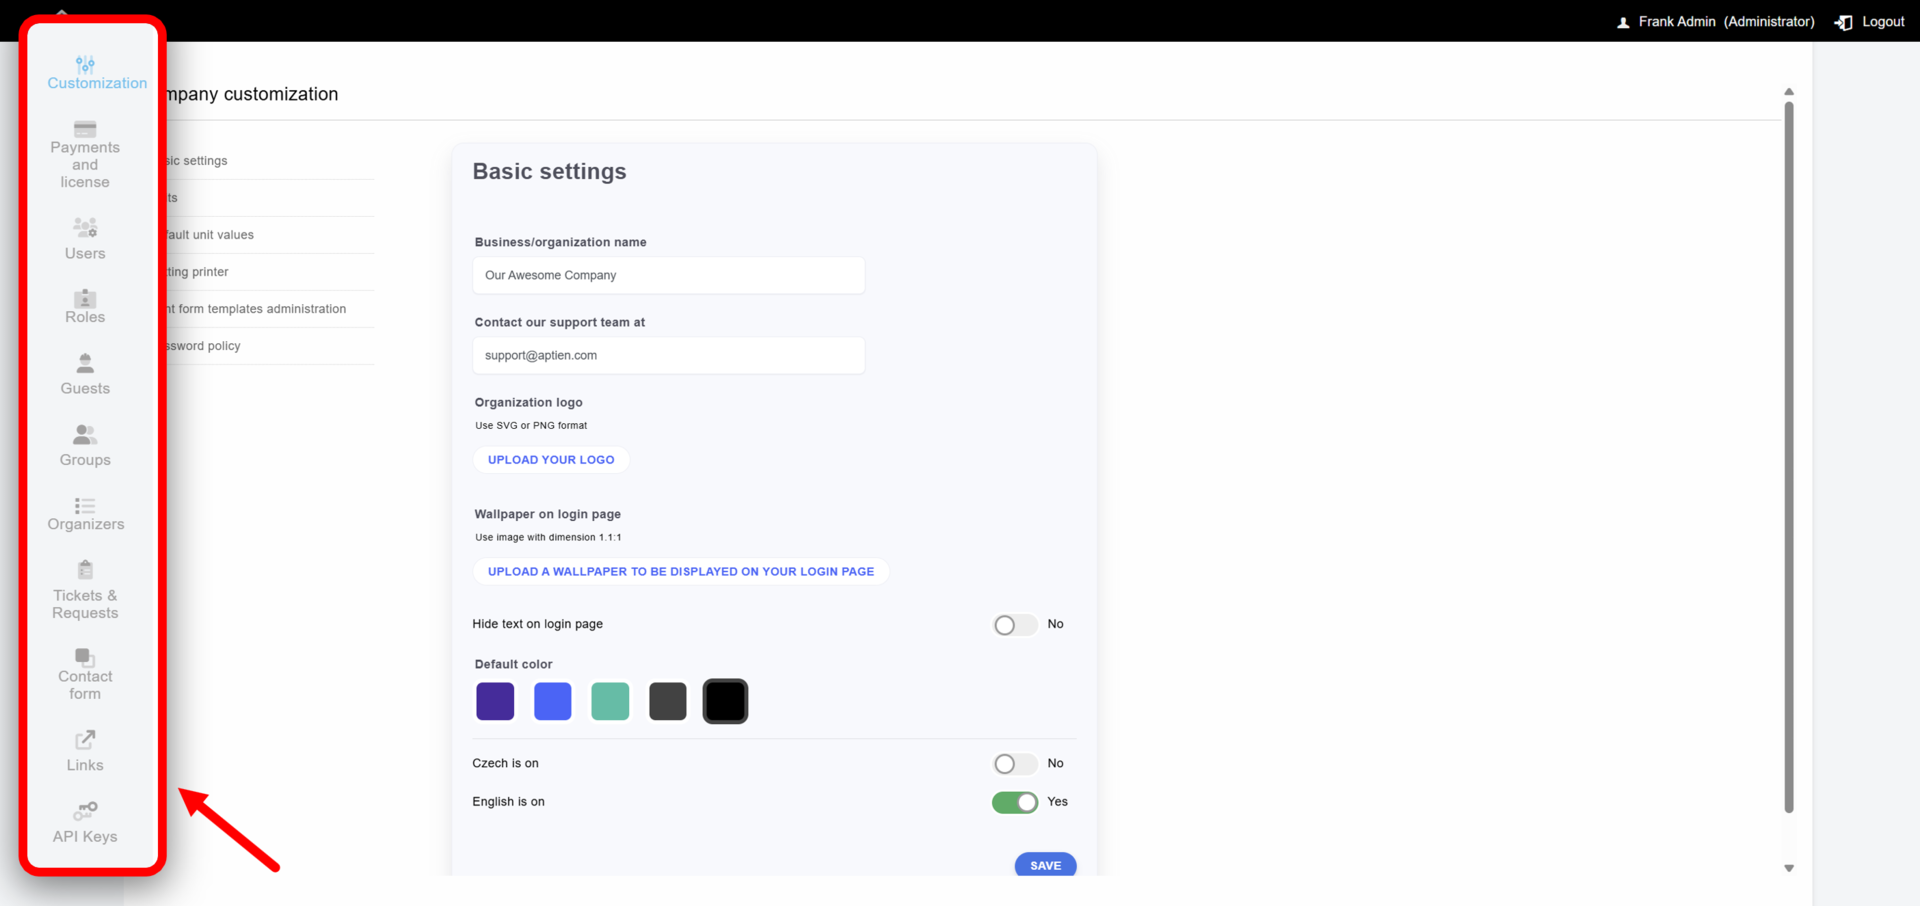
Task: Open the Contact form icon
Action: point(85,657)
